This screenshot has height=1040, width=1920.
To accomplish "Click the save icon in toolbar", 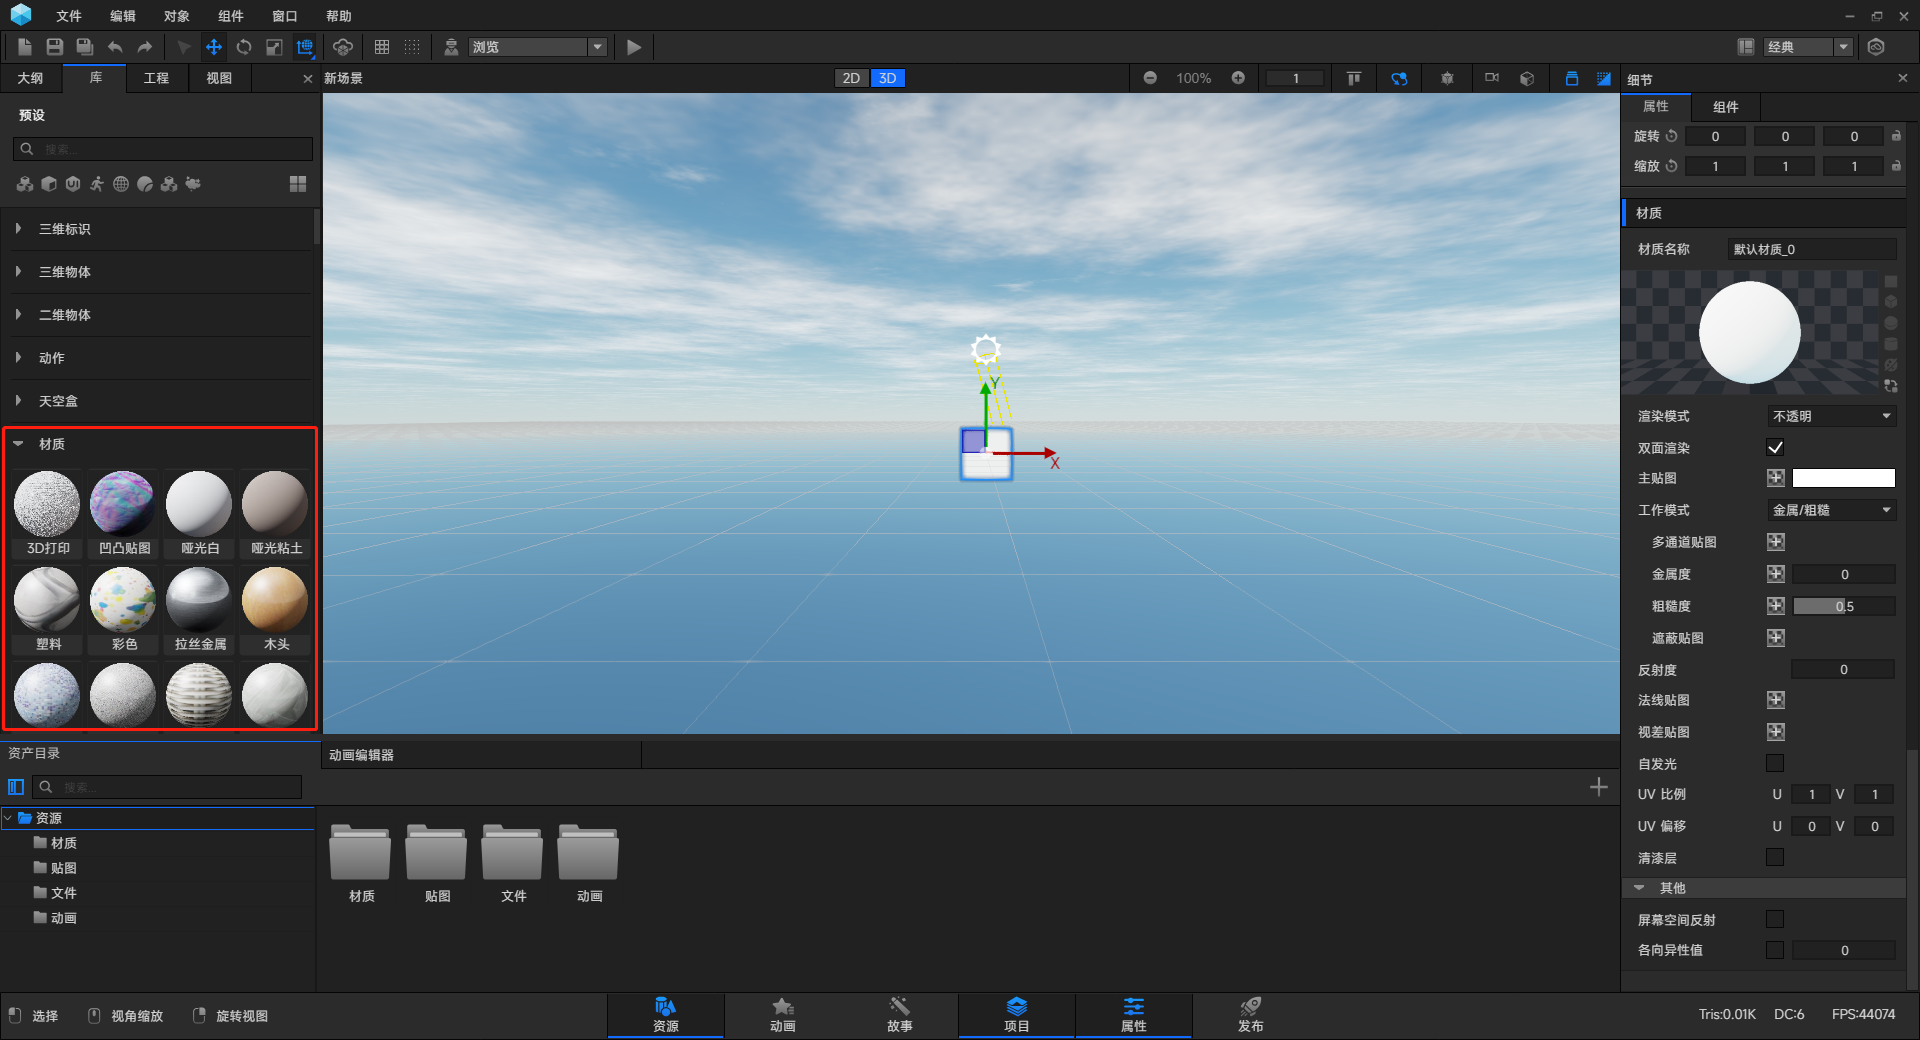I will click(55, 47).
